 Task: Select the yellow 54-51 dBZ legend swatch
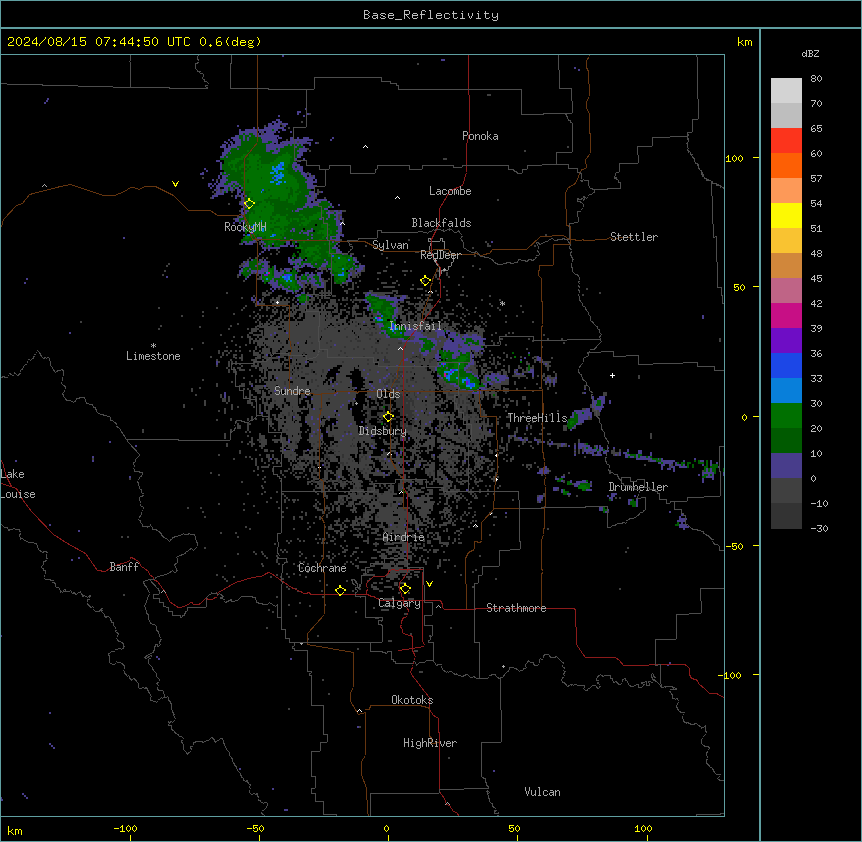tap(786, 215)
